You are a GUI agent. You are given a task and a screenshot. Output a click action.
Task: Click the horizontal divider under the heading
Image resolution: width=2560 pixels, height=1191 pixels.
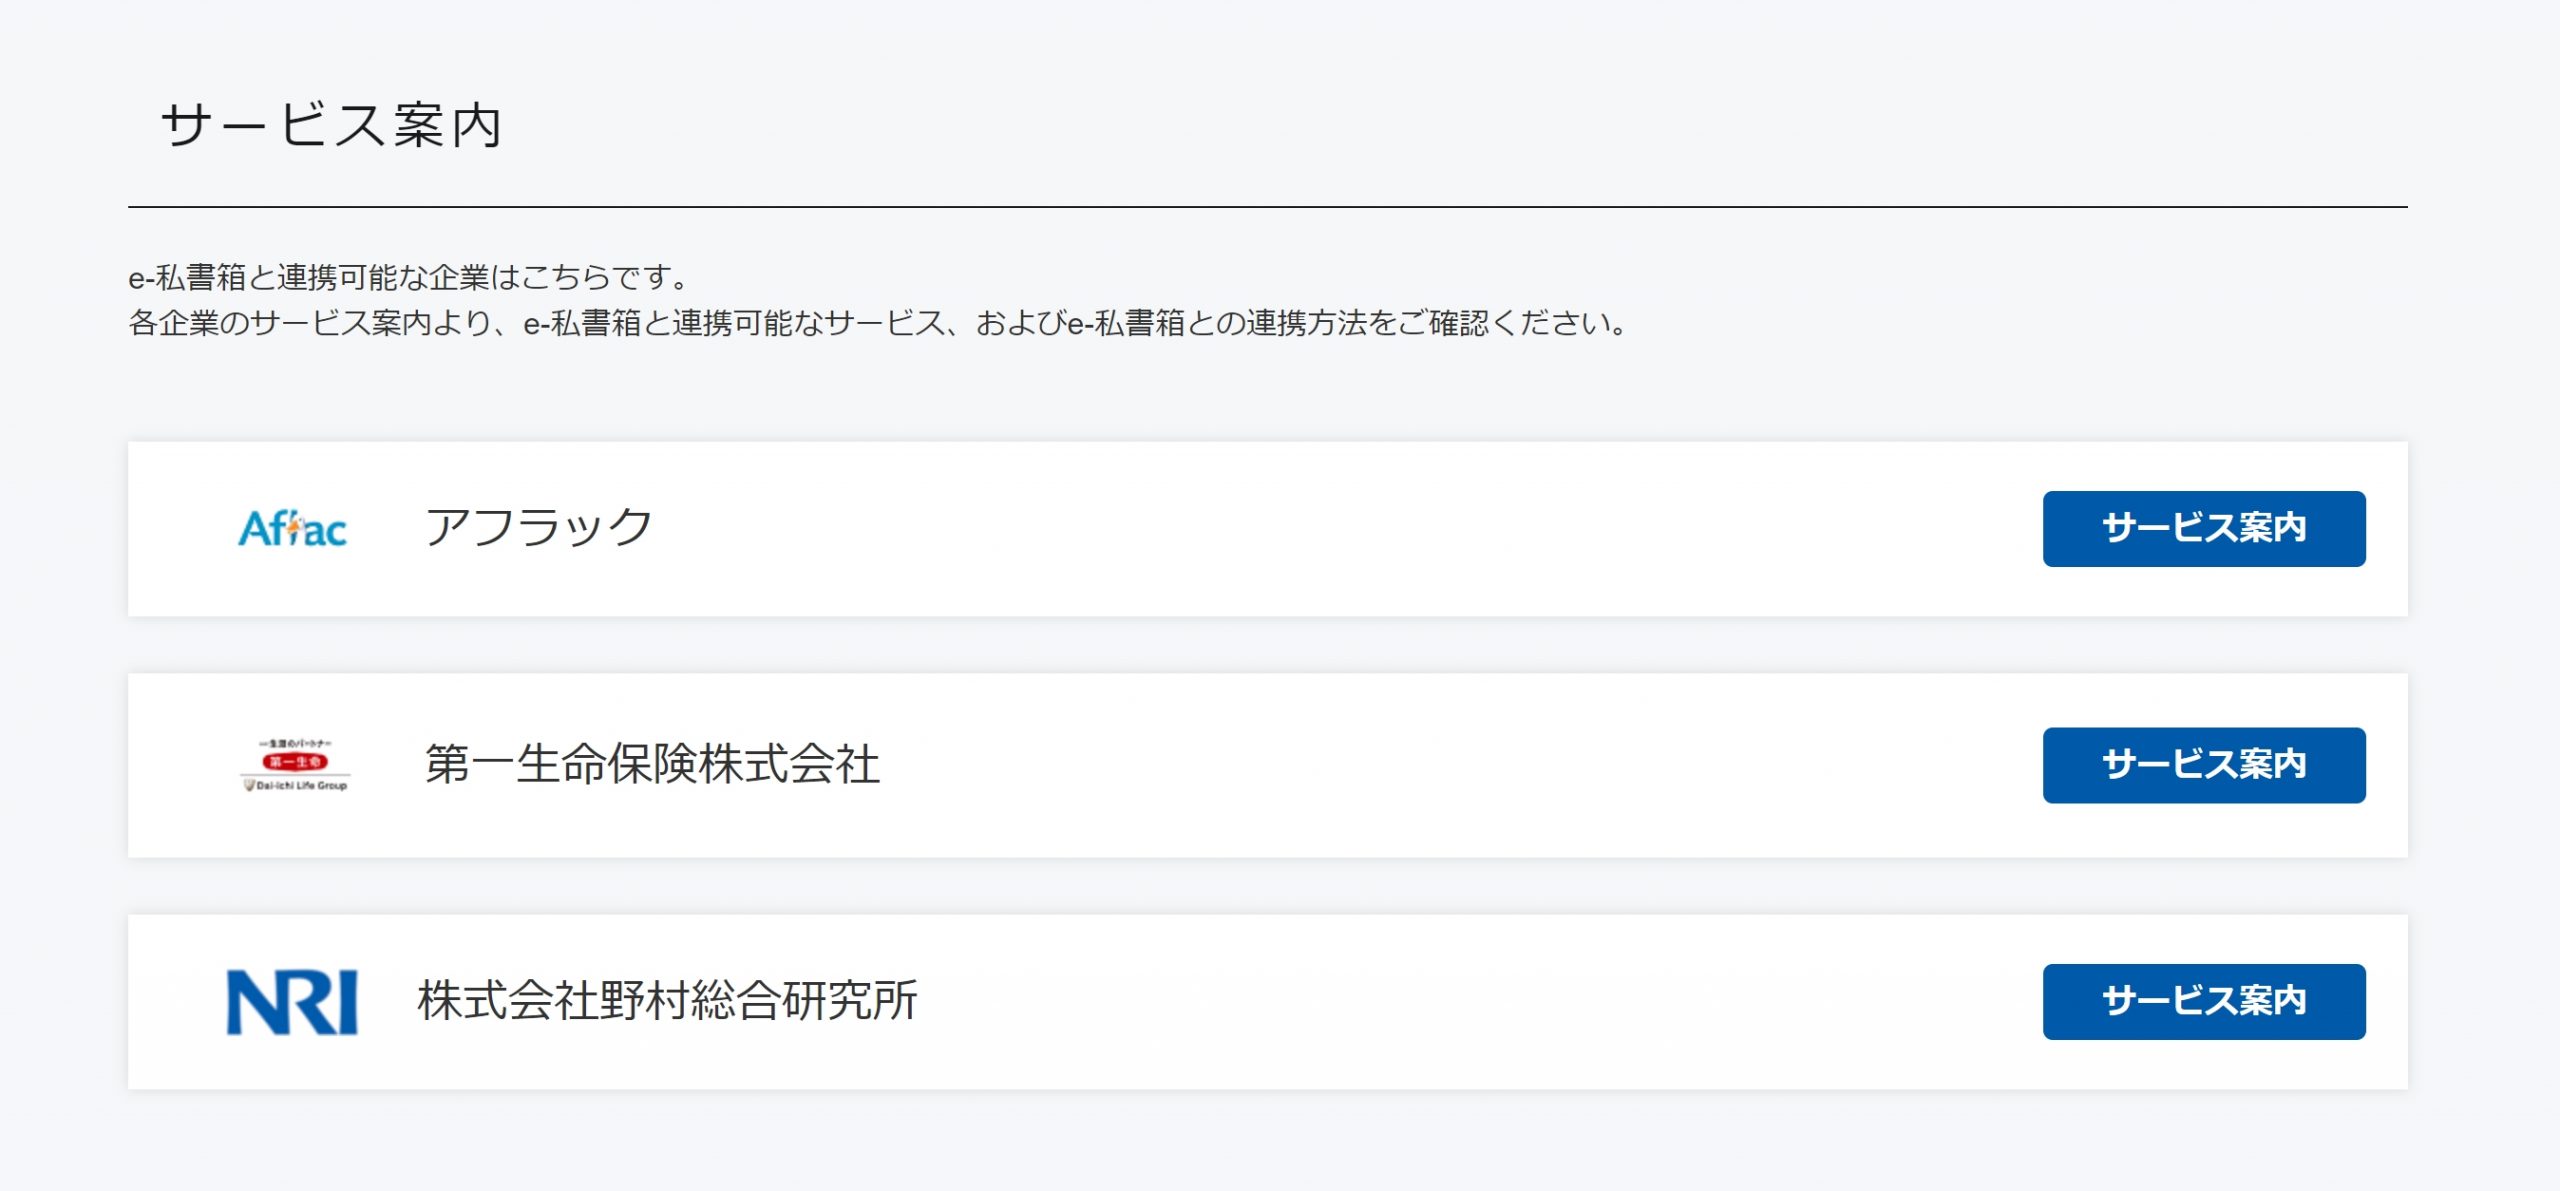pyautogui.click(x=1267, y=207)
